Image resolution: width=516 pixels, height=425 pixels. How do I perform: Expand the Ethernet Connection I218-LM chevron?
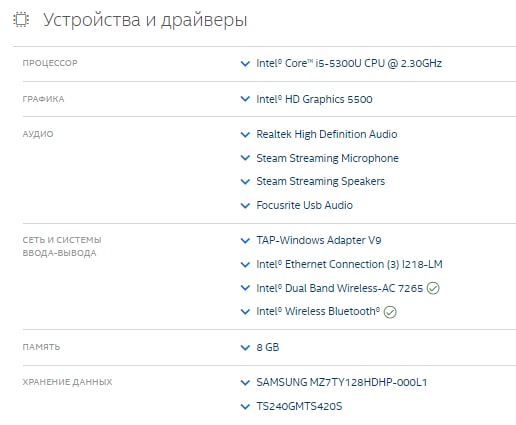pos(245,264)
